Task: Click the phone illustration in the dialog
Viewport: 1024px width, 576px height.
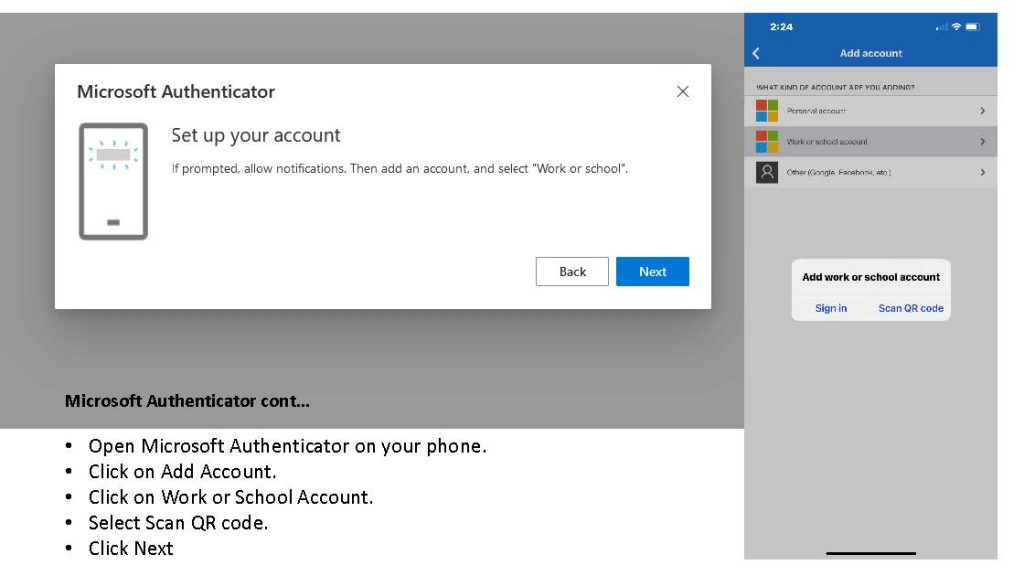Action: coord(115,184)
